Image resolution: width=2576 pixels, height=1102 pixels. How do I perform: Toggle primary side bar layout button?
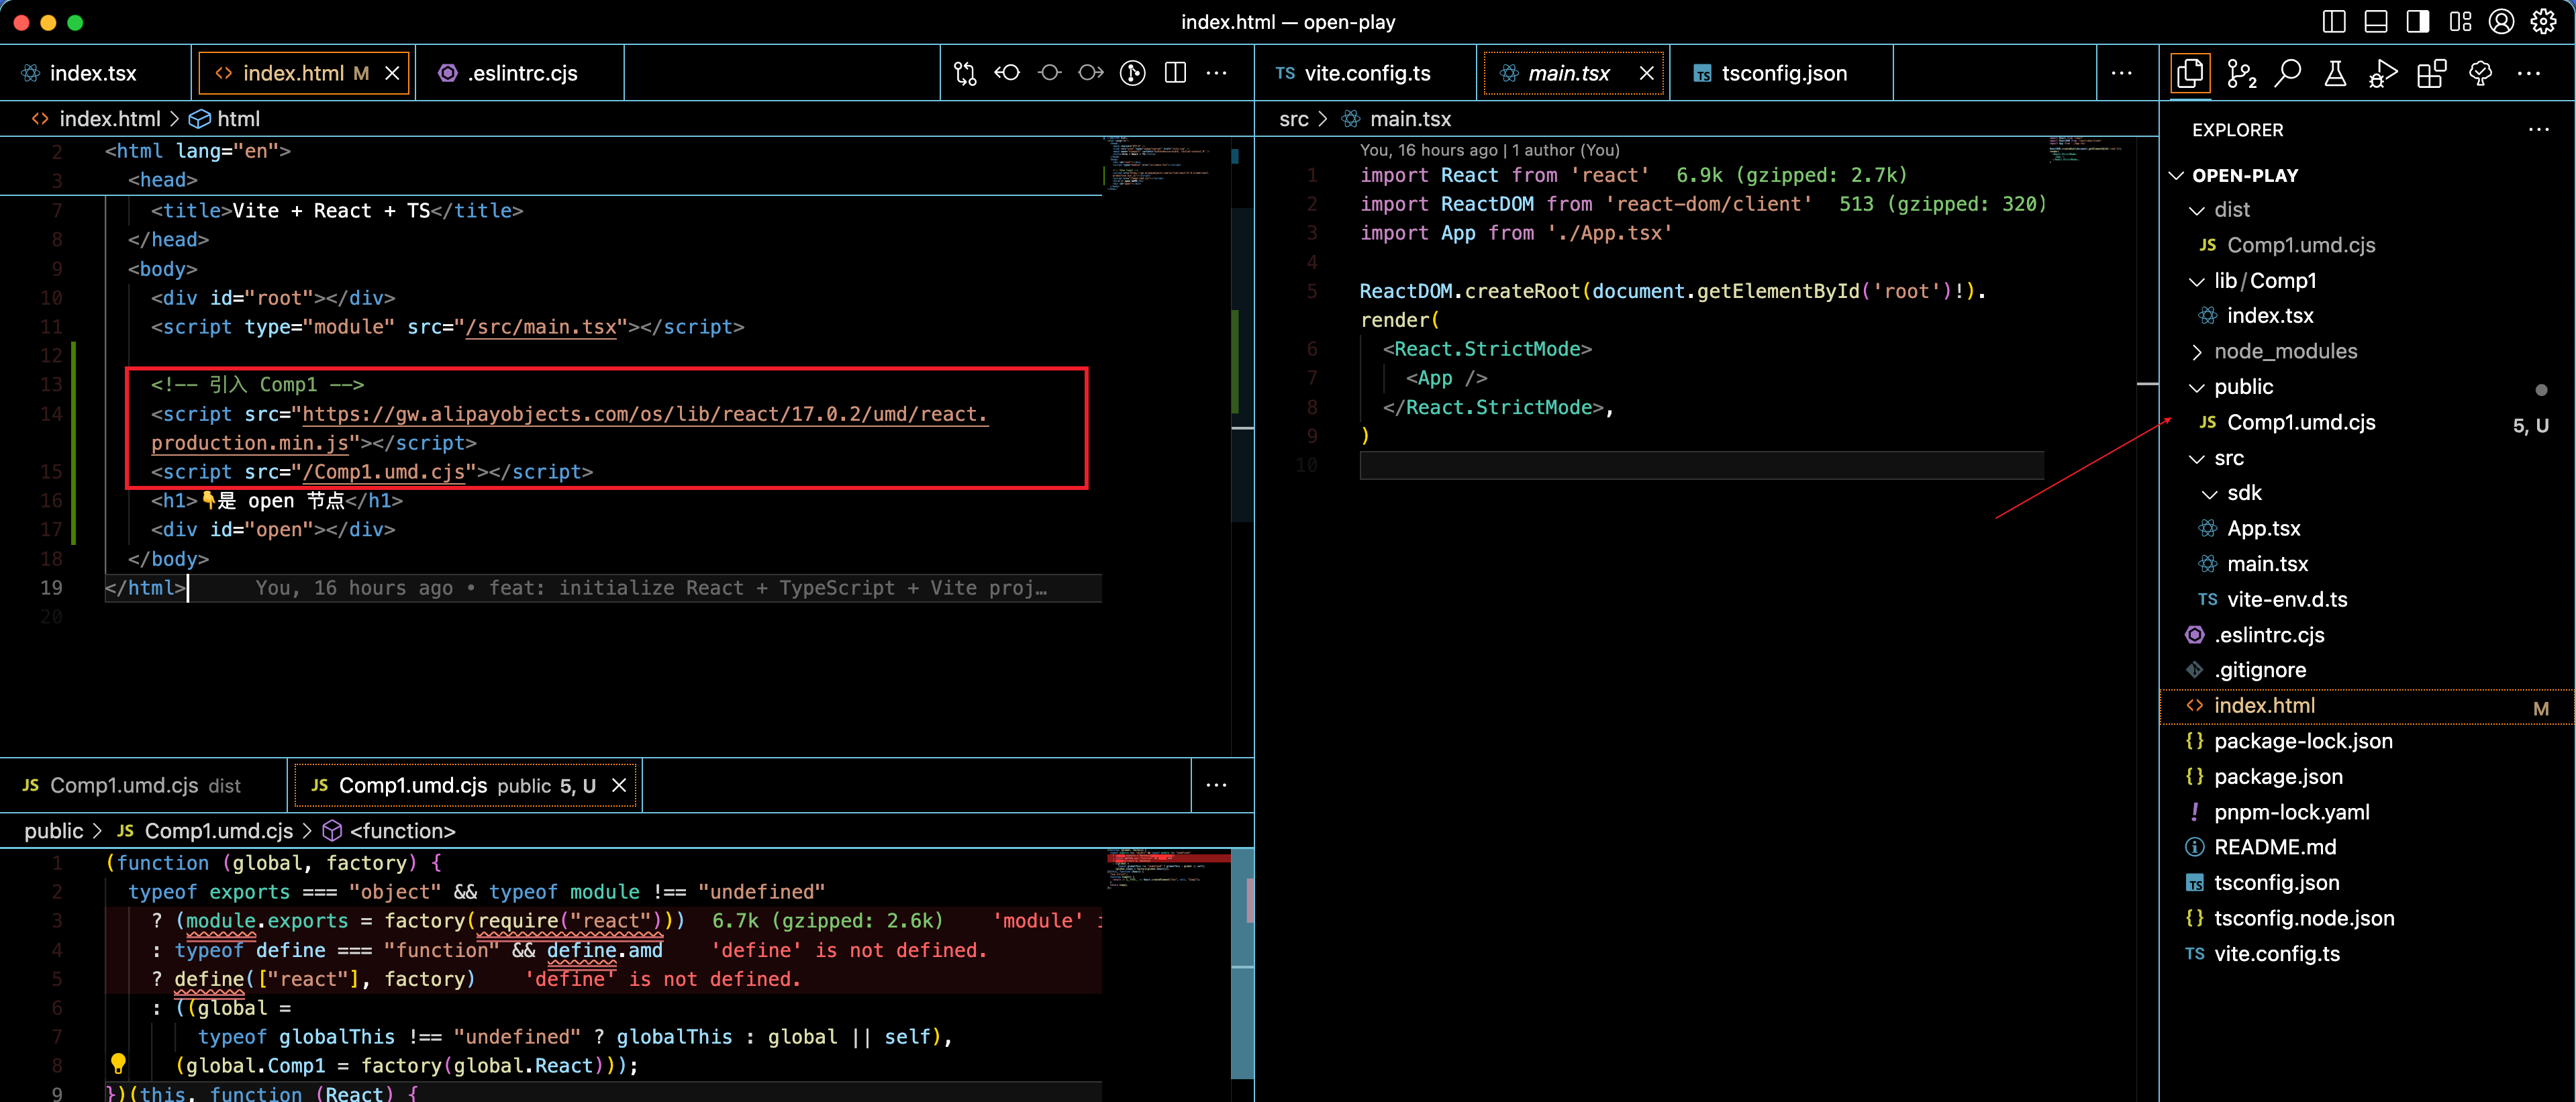tap(2334, 22)
